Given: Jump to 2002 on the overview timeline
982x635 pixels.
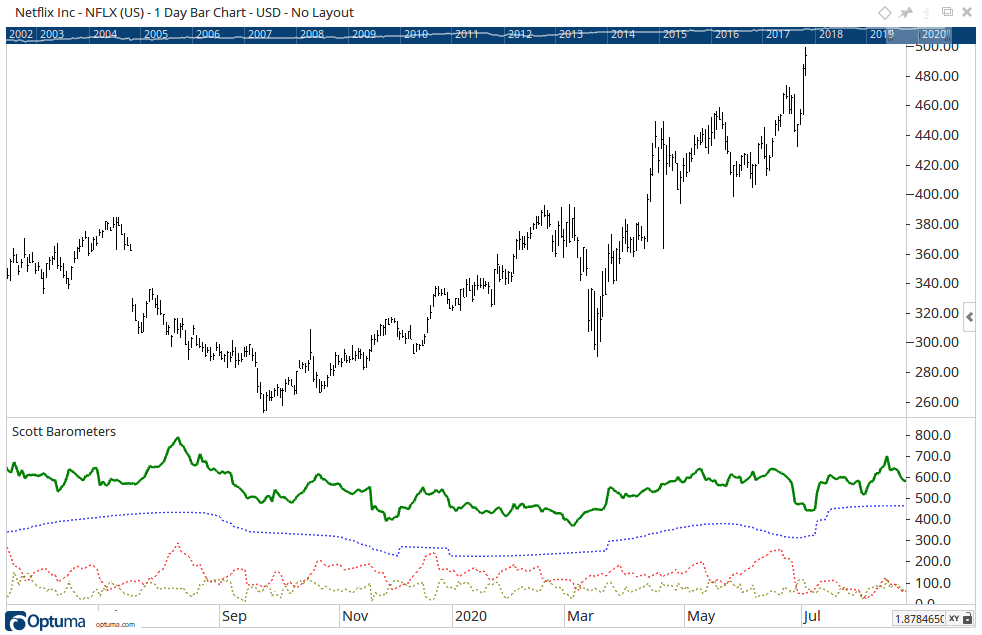Looking at the screenshot, I should (21, 34).
